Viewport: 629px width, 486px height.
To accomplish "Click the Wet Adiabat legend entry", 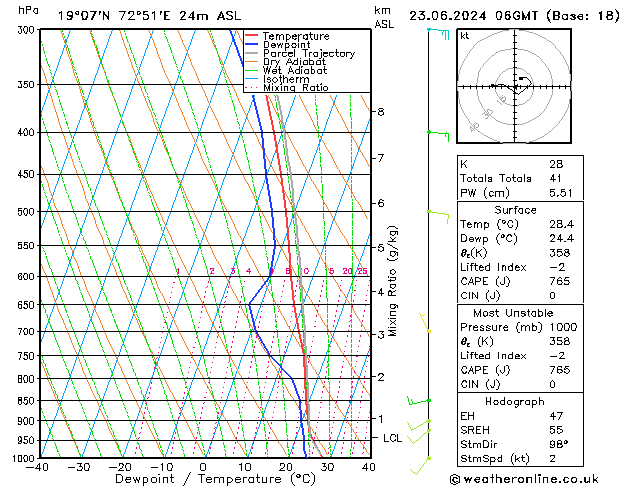I will click(x=293, y=71).
